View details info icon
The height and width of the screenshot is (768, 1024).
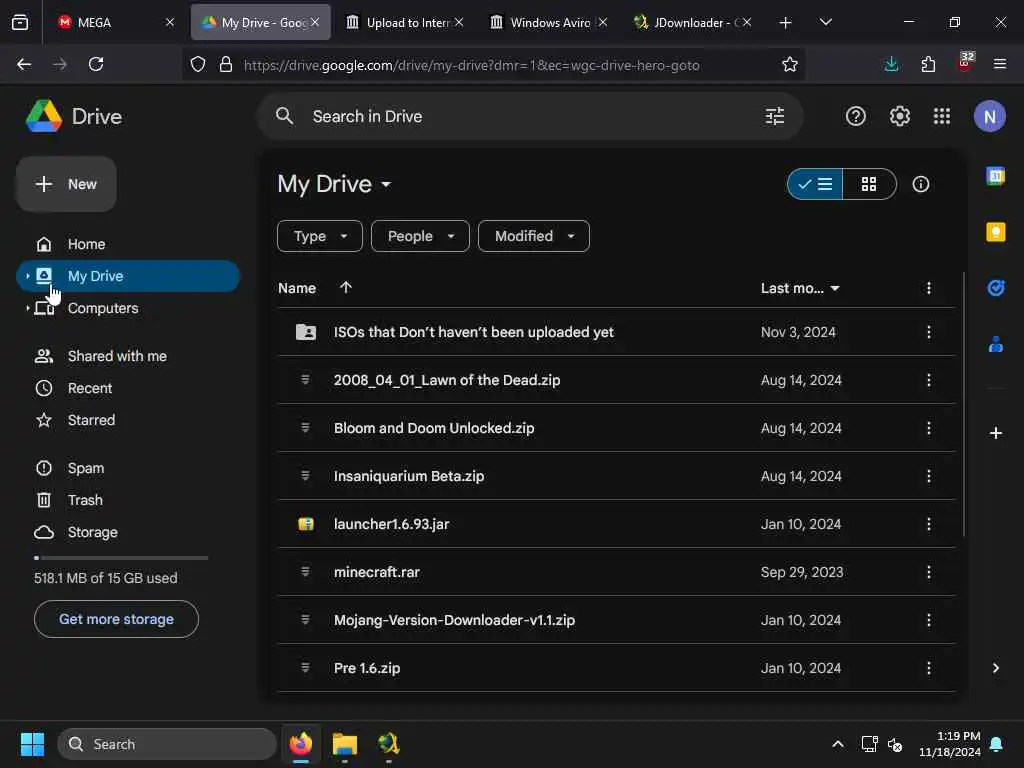click(920, 184)
